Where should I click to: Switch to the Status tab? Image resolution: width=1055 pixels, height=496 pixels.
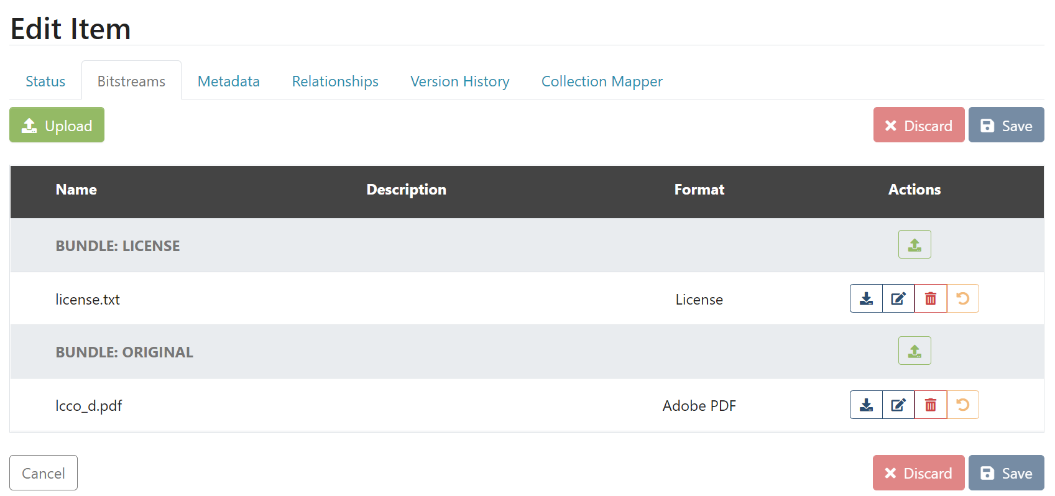tap(45, 82)
